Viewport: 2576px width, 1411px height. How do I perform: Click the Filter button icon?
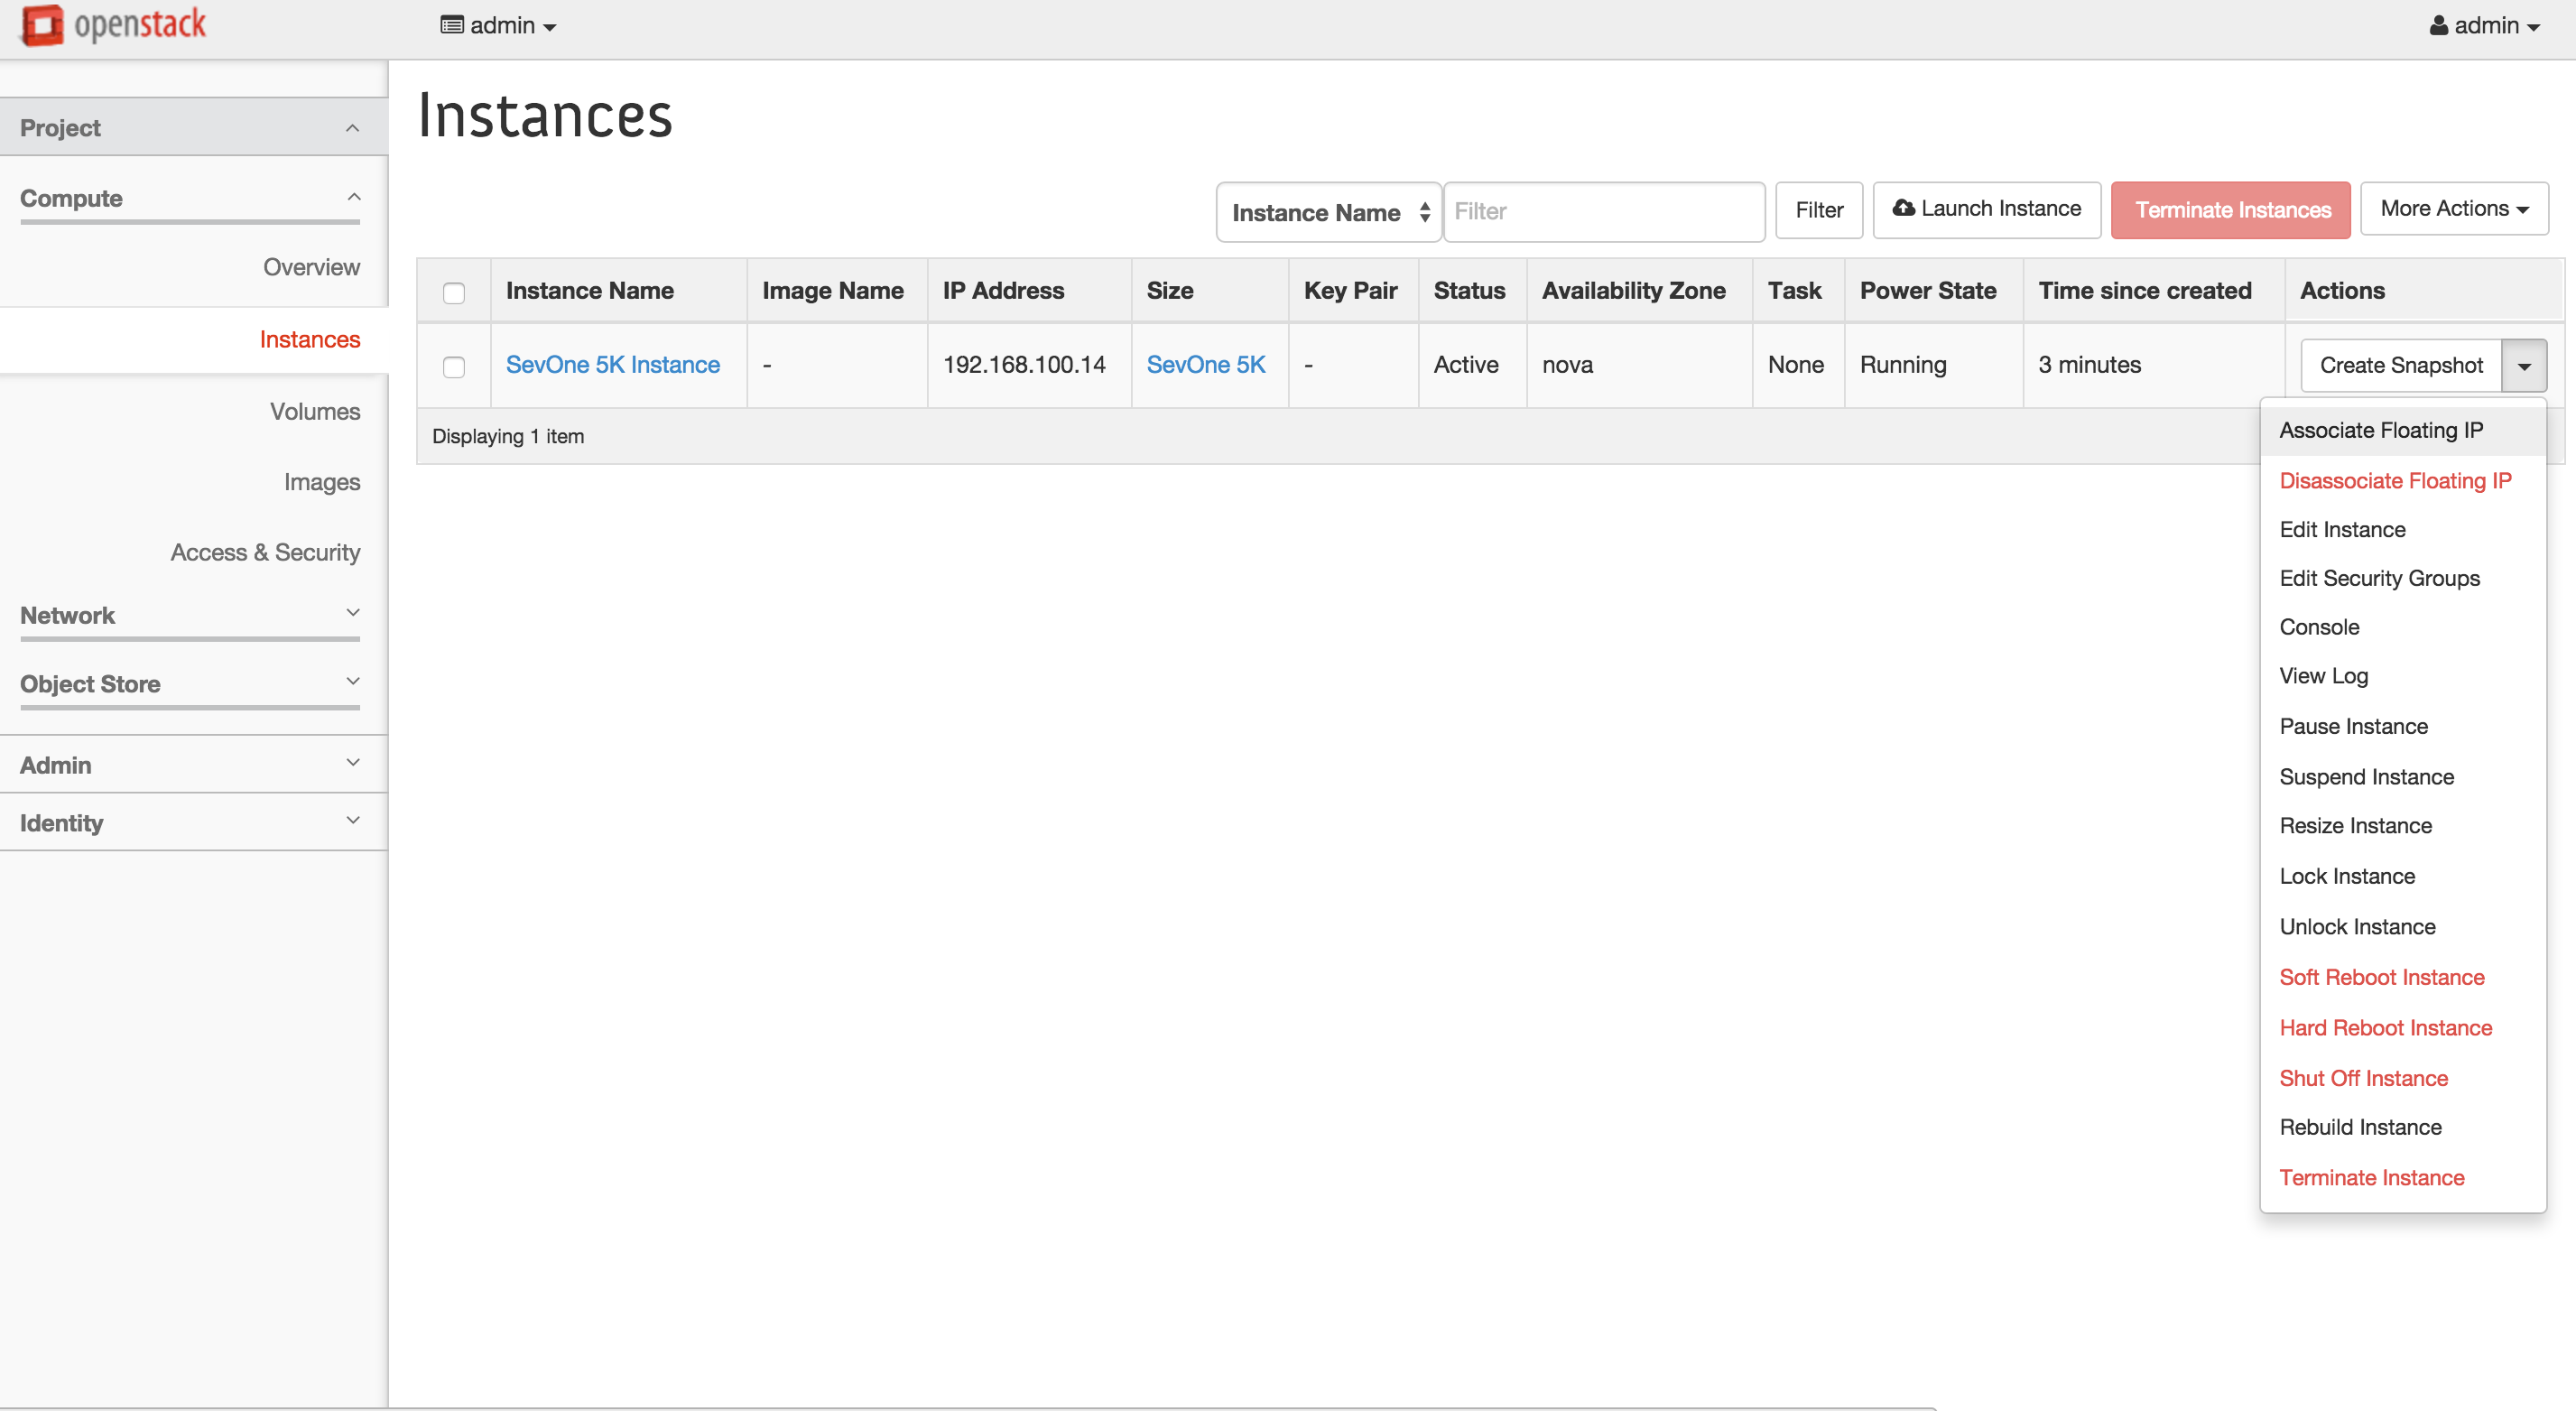1819,209
